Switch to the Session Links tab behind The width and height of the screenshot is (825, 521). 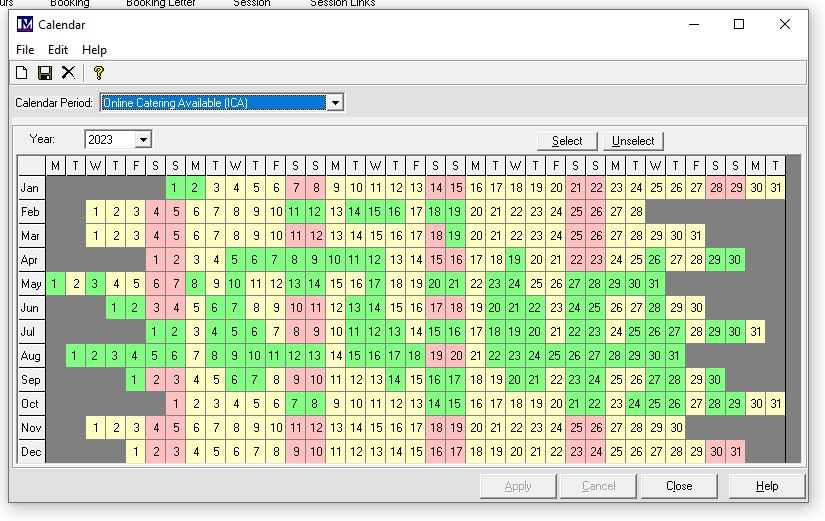pos(343,3)
